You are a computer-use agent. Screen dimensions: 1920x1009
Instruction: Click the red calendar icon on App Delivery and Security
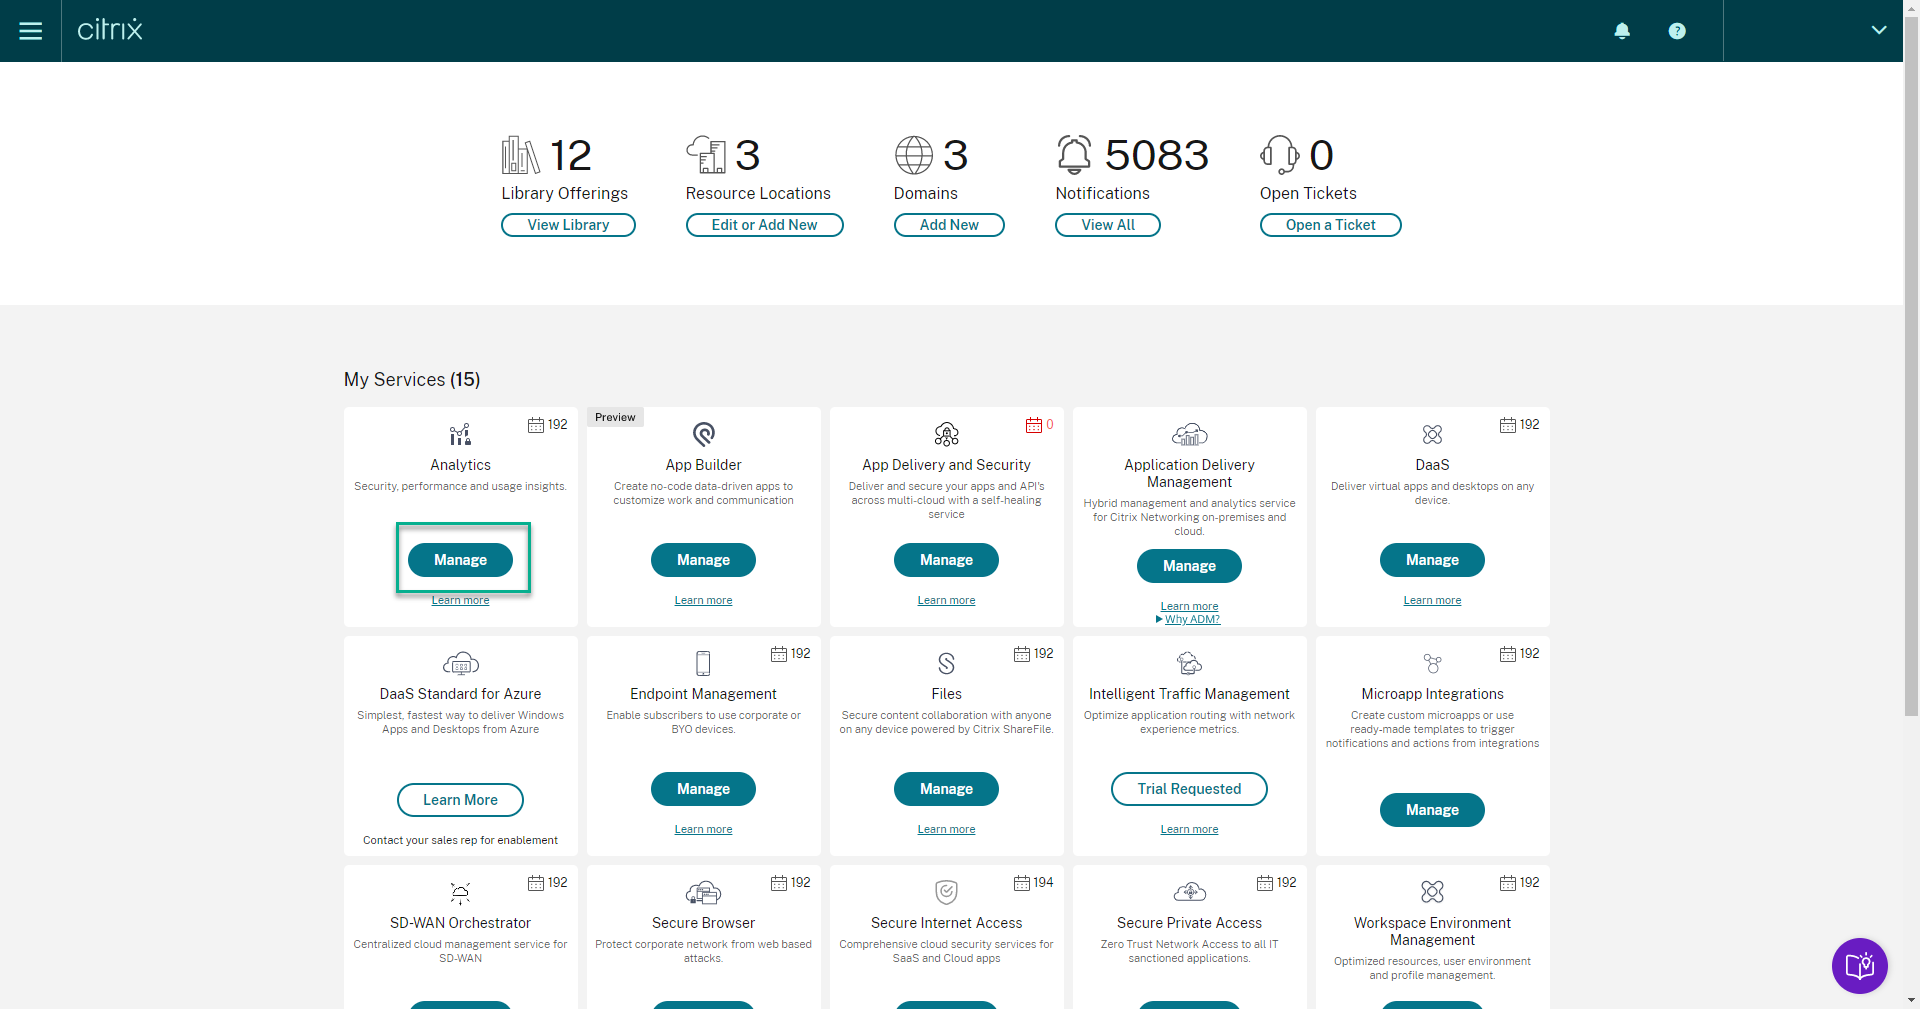point(1034,425)
